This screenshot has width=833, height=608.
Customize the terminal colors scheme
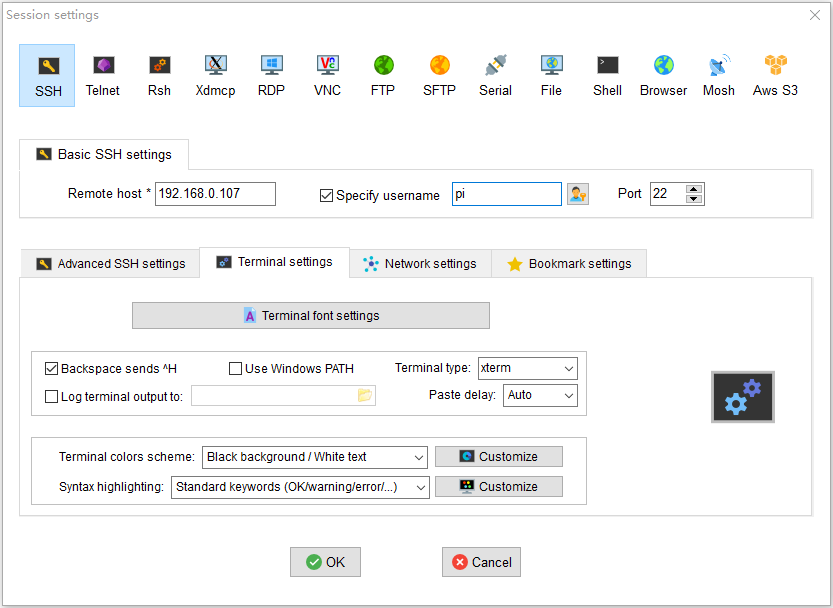(499, 457)
